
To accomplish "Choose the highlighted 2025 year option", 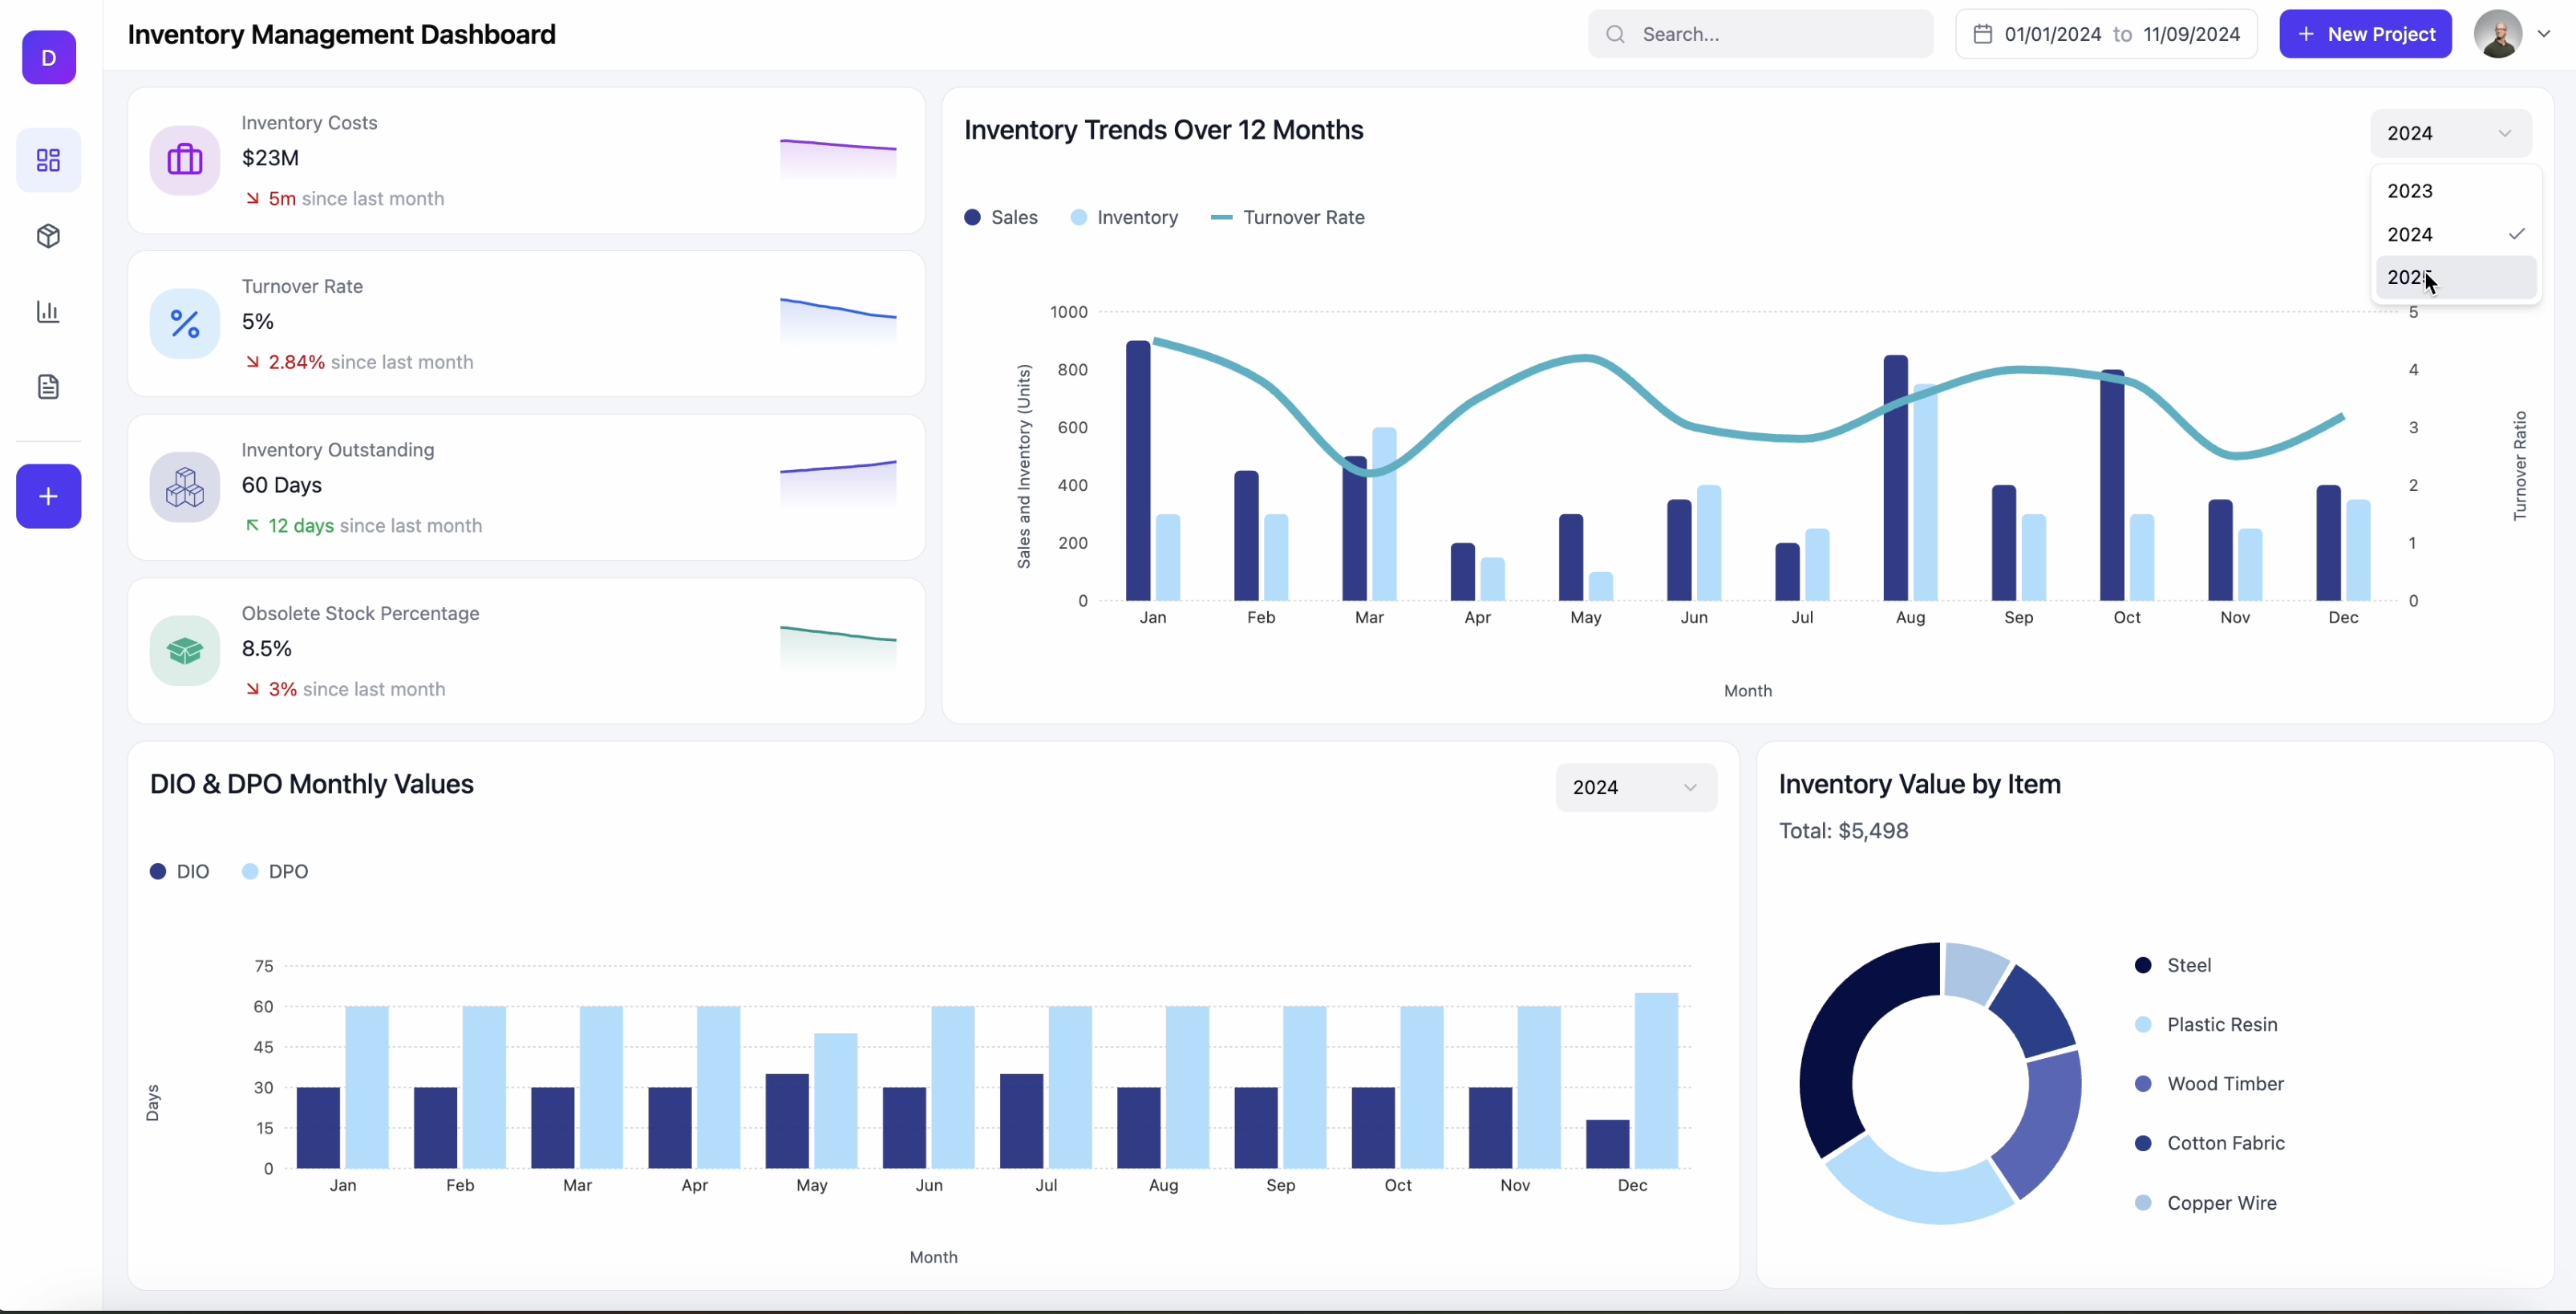I will pyautogui.click(x=2456, y=277).
